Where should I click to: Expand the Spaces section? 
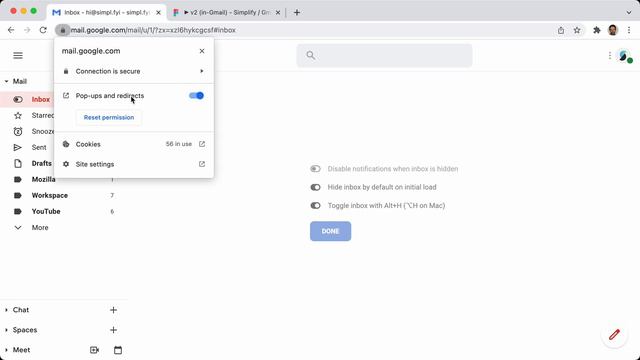(7, 330)
